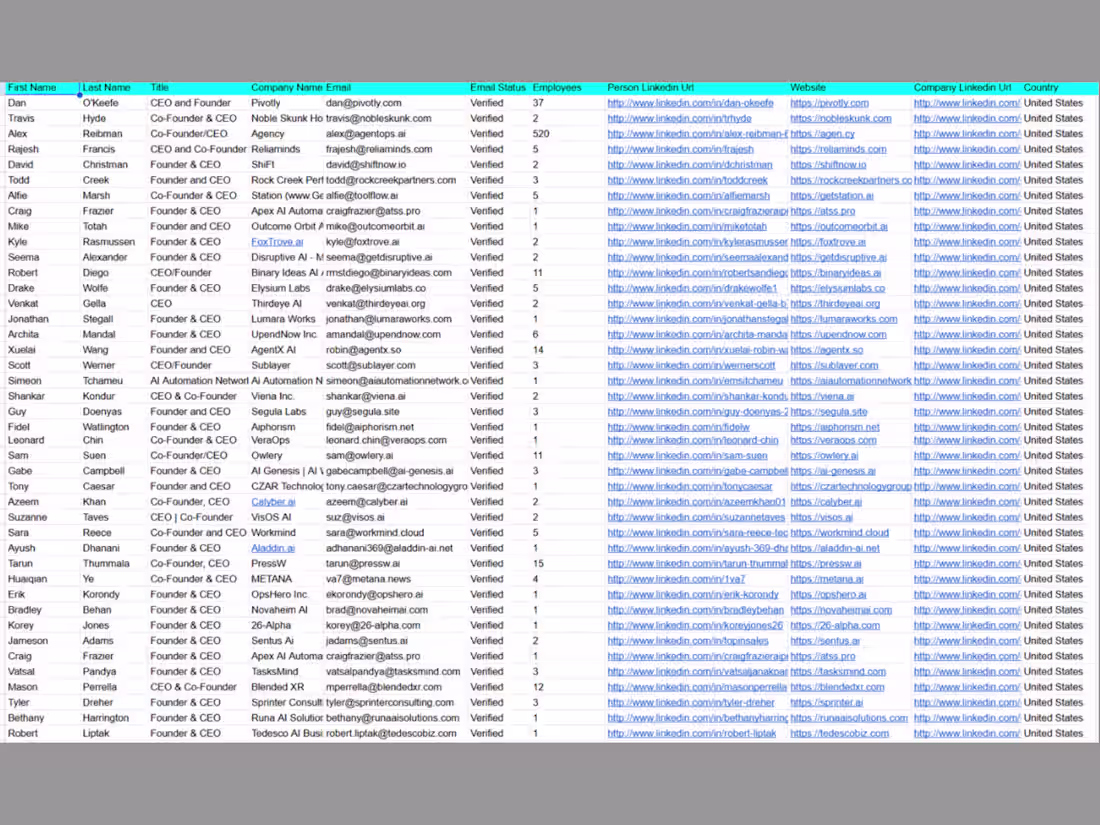Open the tasksmind.com website link
Screen dimensions: 1100x825
(838, 672)
